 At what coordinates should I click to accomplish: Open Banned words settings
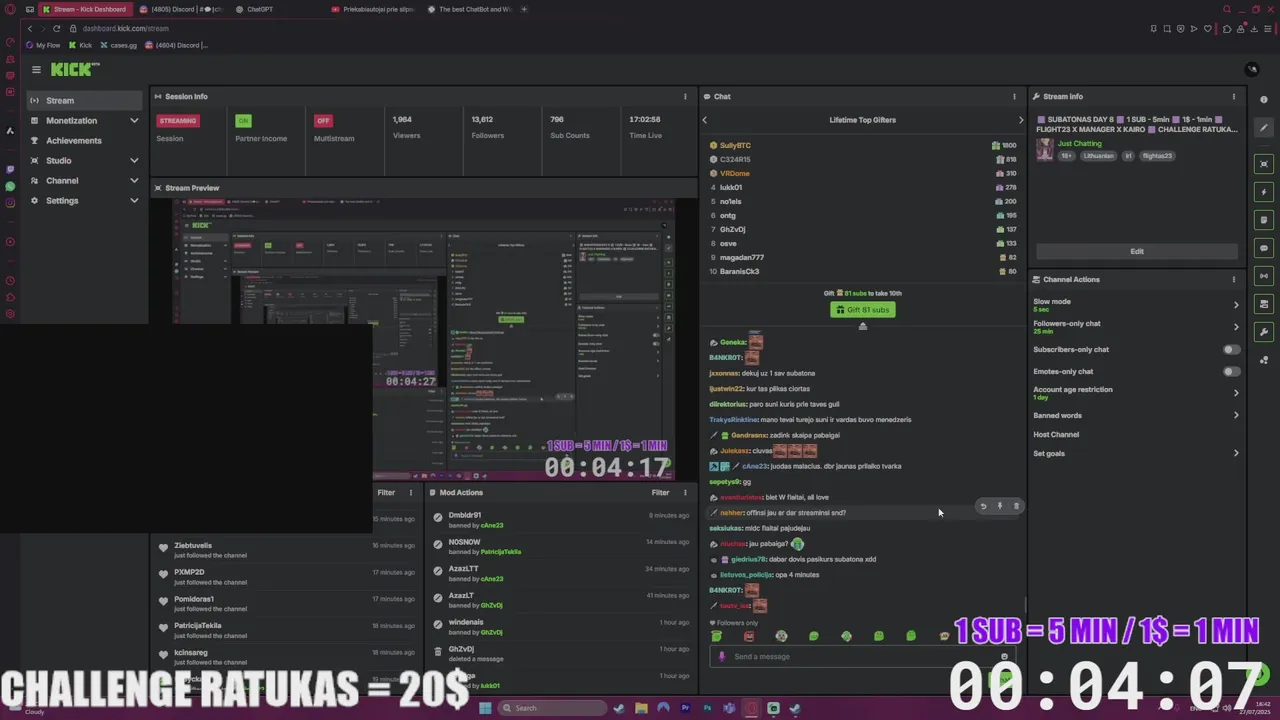[1136, 416]
